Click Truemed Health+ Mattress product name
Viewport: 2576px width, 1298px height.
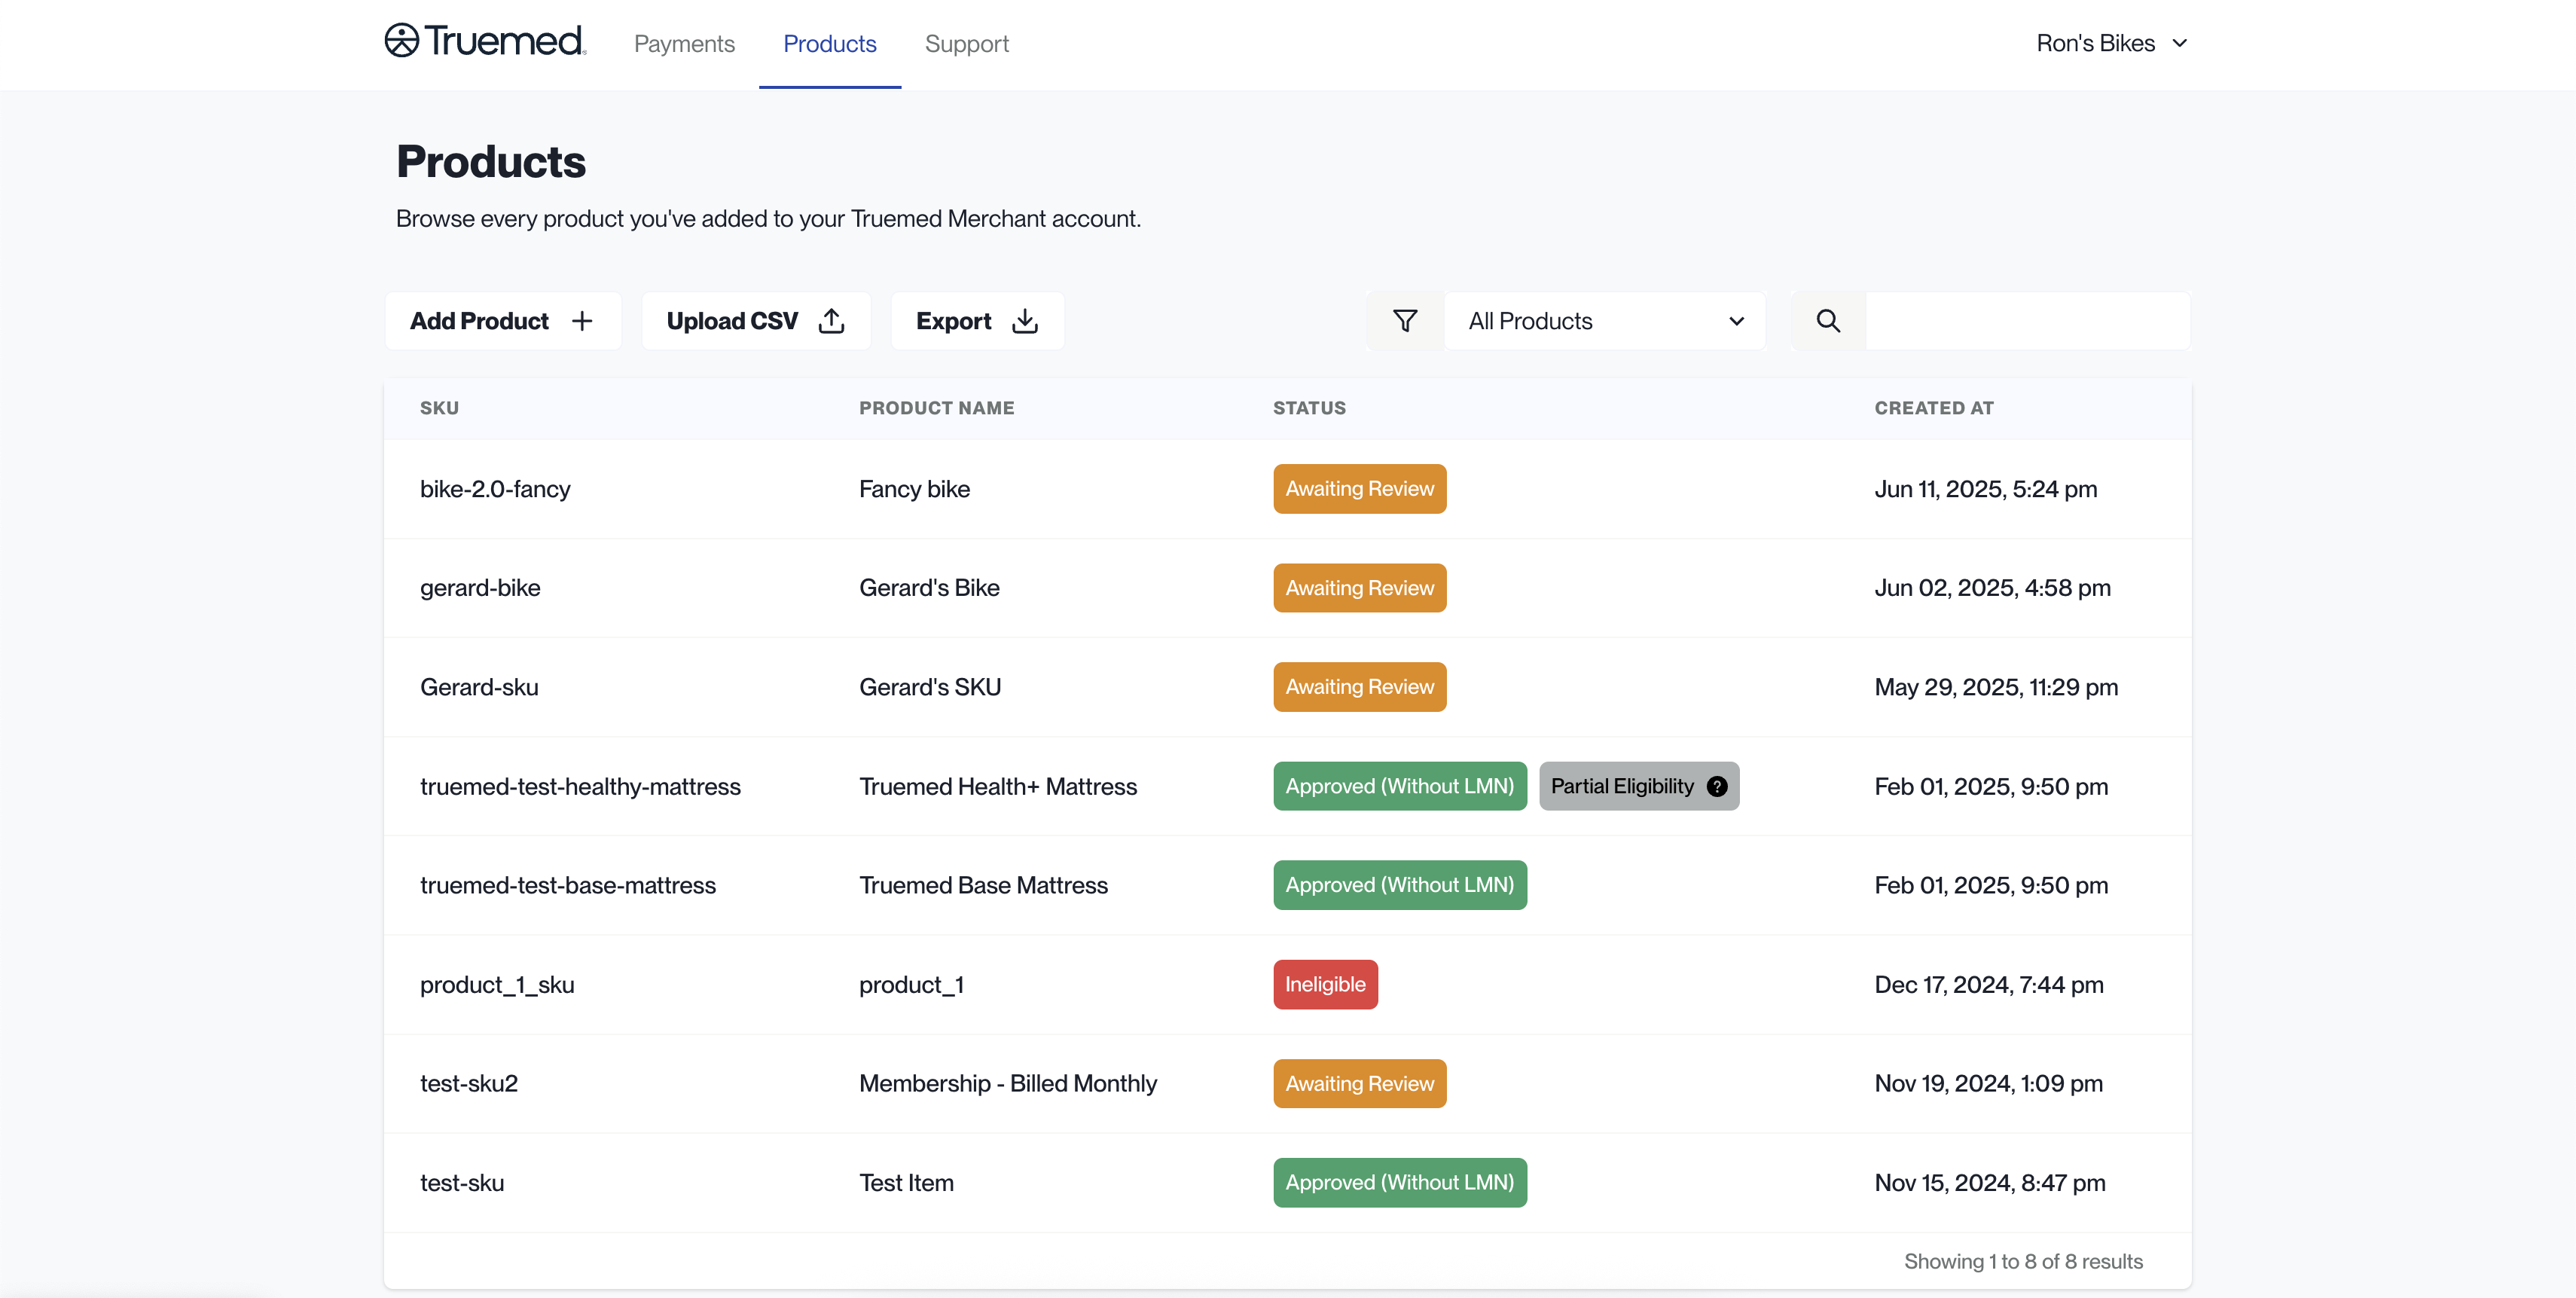tap(998, 786)
